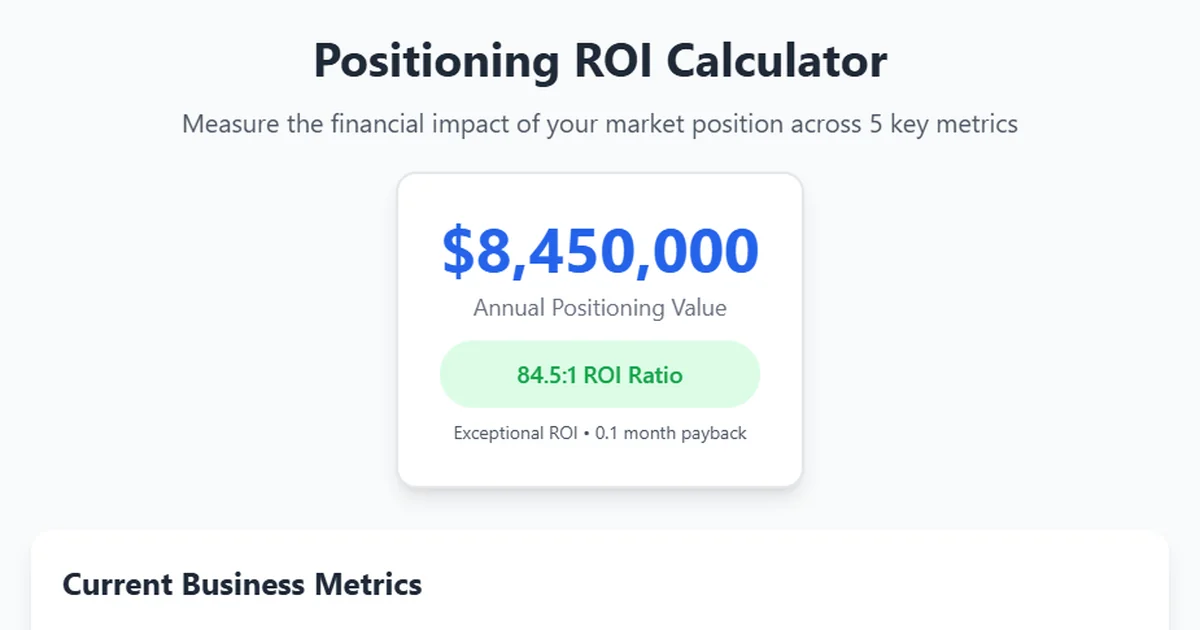This screenshot has width=1200, height=630.
Task: Click the ROI summary card
Action: [599, 330]
